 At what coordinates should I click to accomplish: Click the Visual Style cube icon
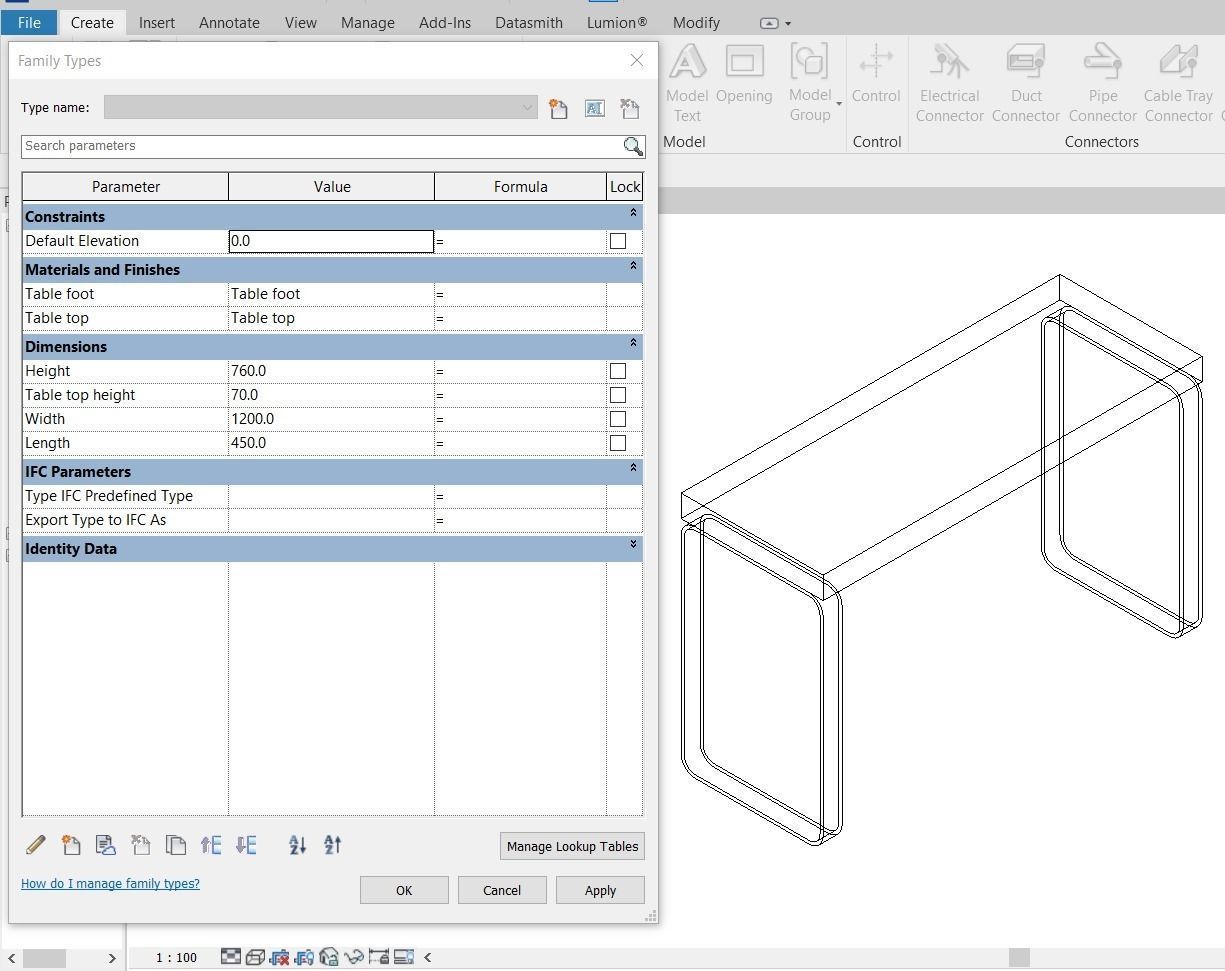[x=255, y=957]
